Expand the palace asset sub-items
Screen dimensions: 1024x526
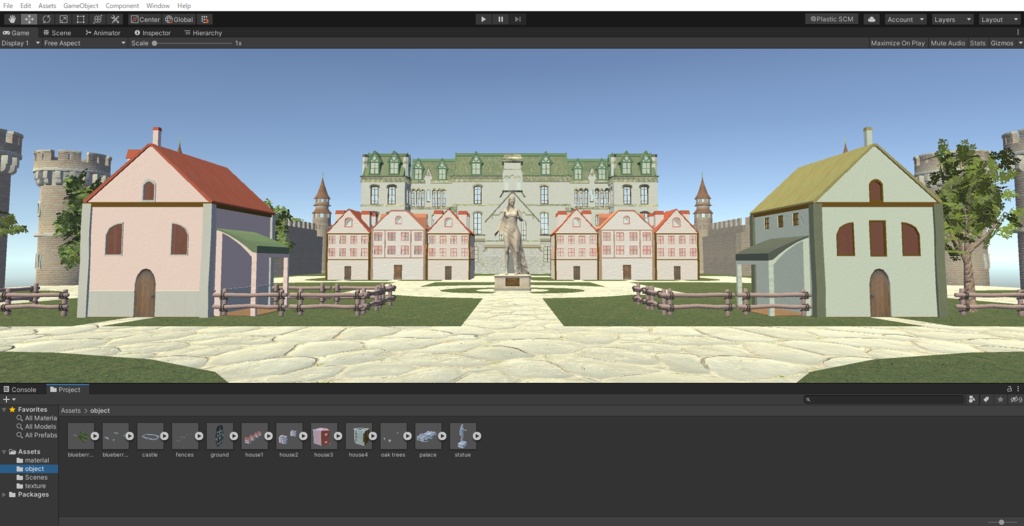[x=443, y=436]
